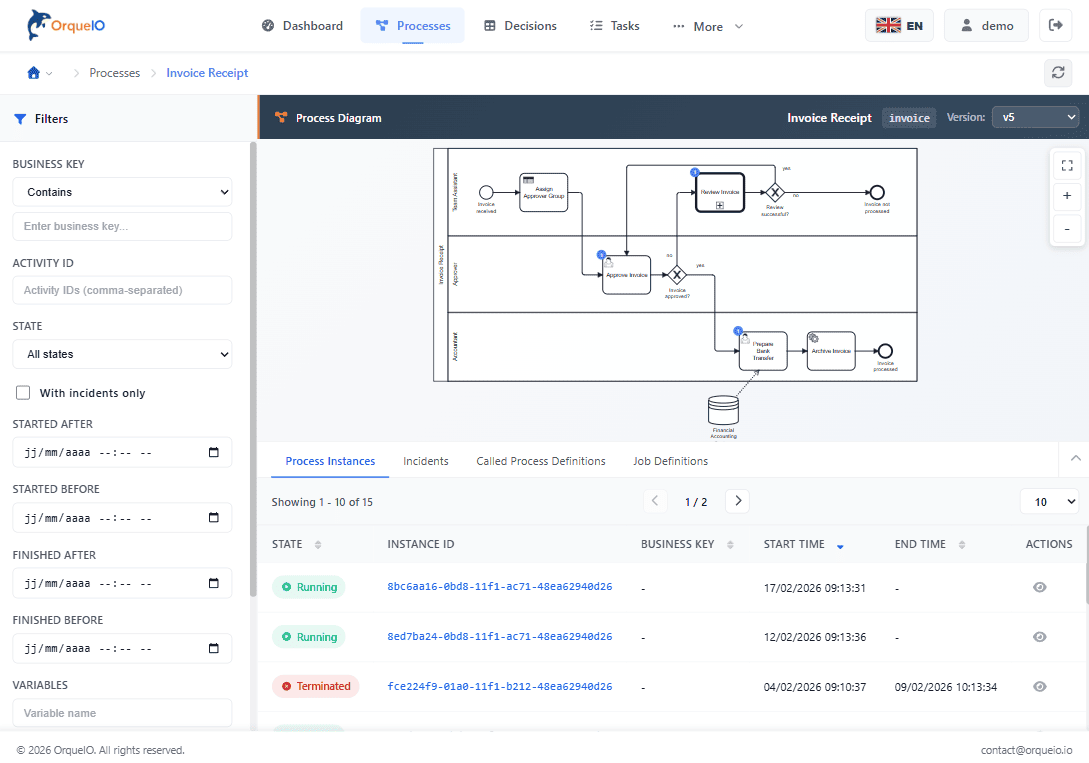The height and width of the screenshot is (763, 1089).
Task: Click the filters panel scrollbar
Action: [253, 368]
